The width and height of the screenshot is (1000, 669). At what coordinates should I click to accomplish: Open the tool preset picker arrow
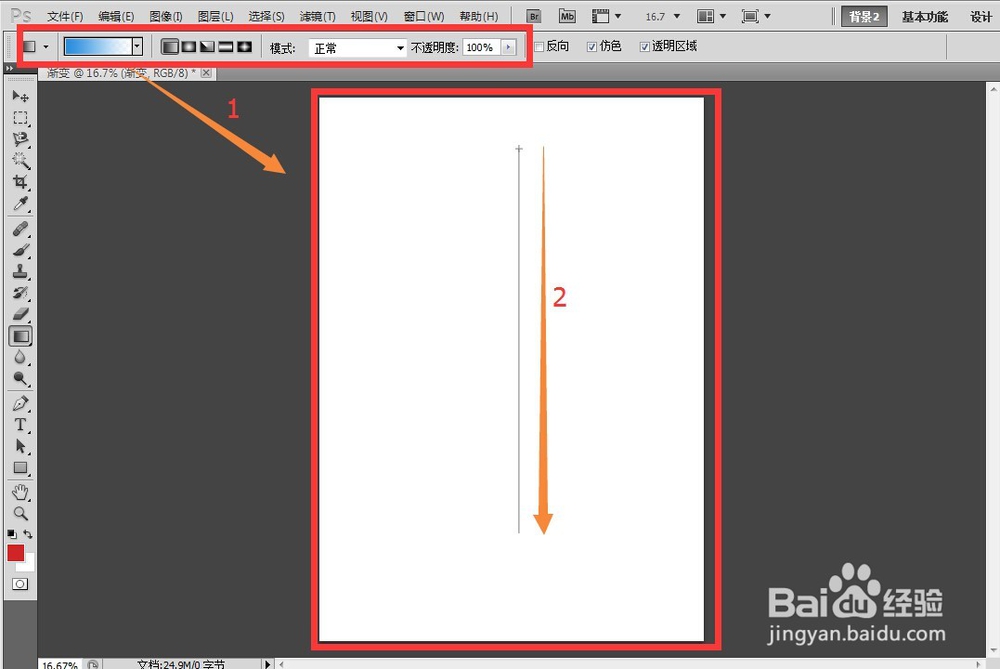click(x=46, y=47)
